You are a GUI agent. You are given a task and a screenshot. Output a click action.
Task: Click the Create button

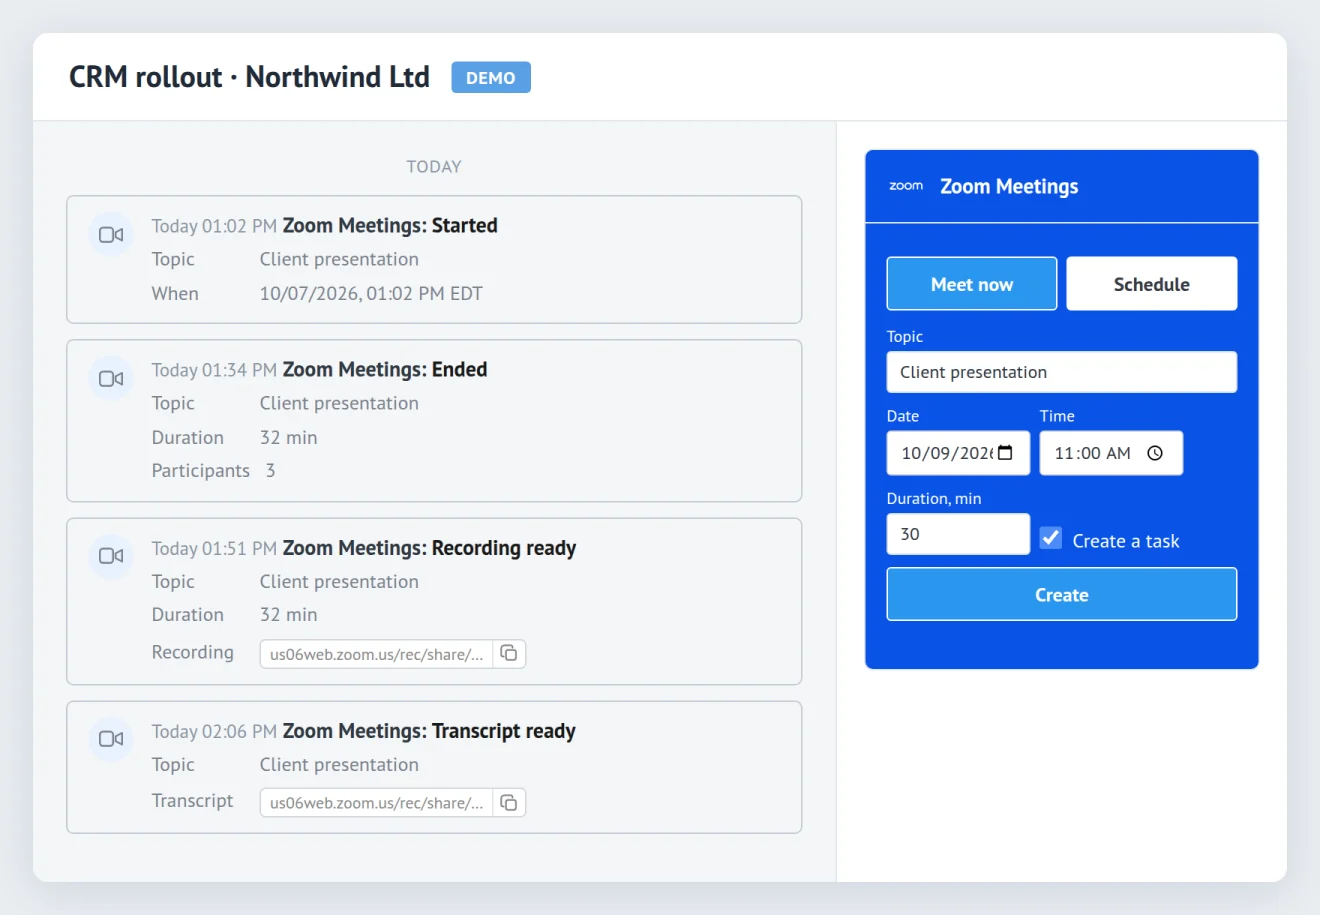tap(1061, 594)
